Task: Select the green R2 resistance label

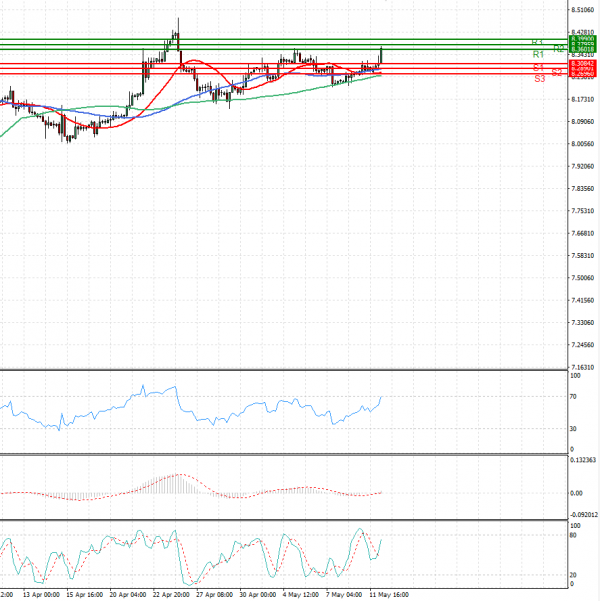Action: click(x=559, y=49)
